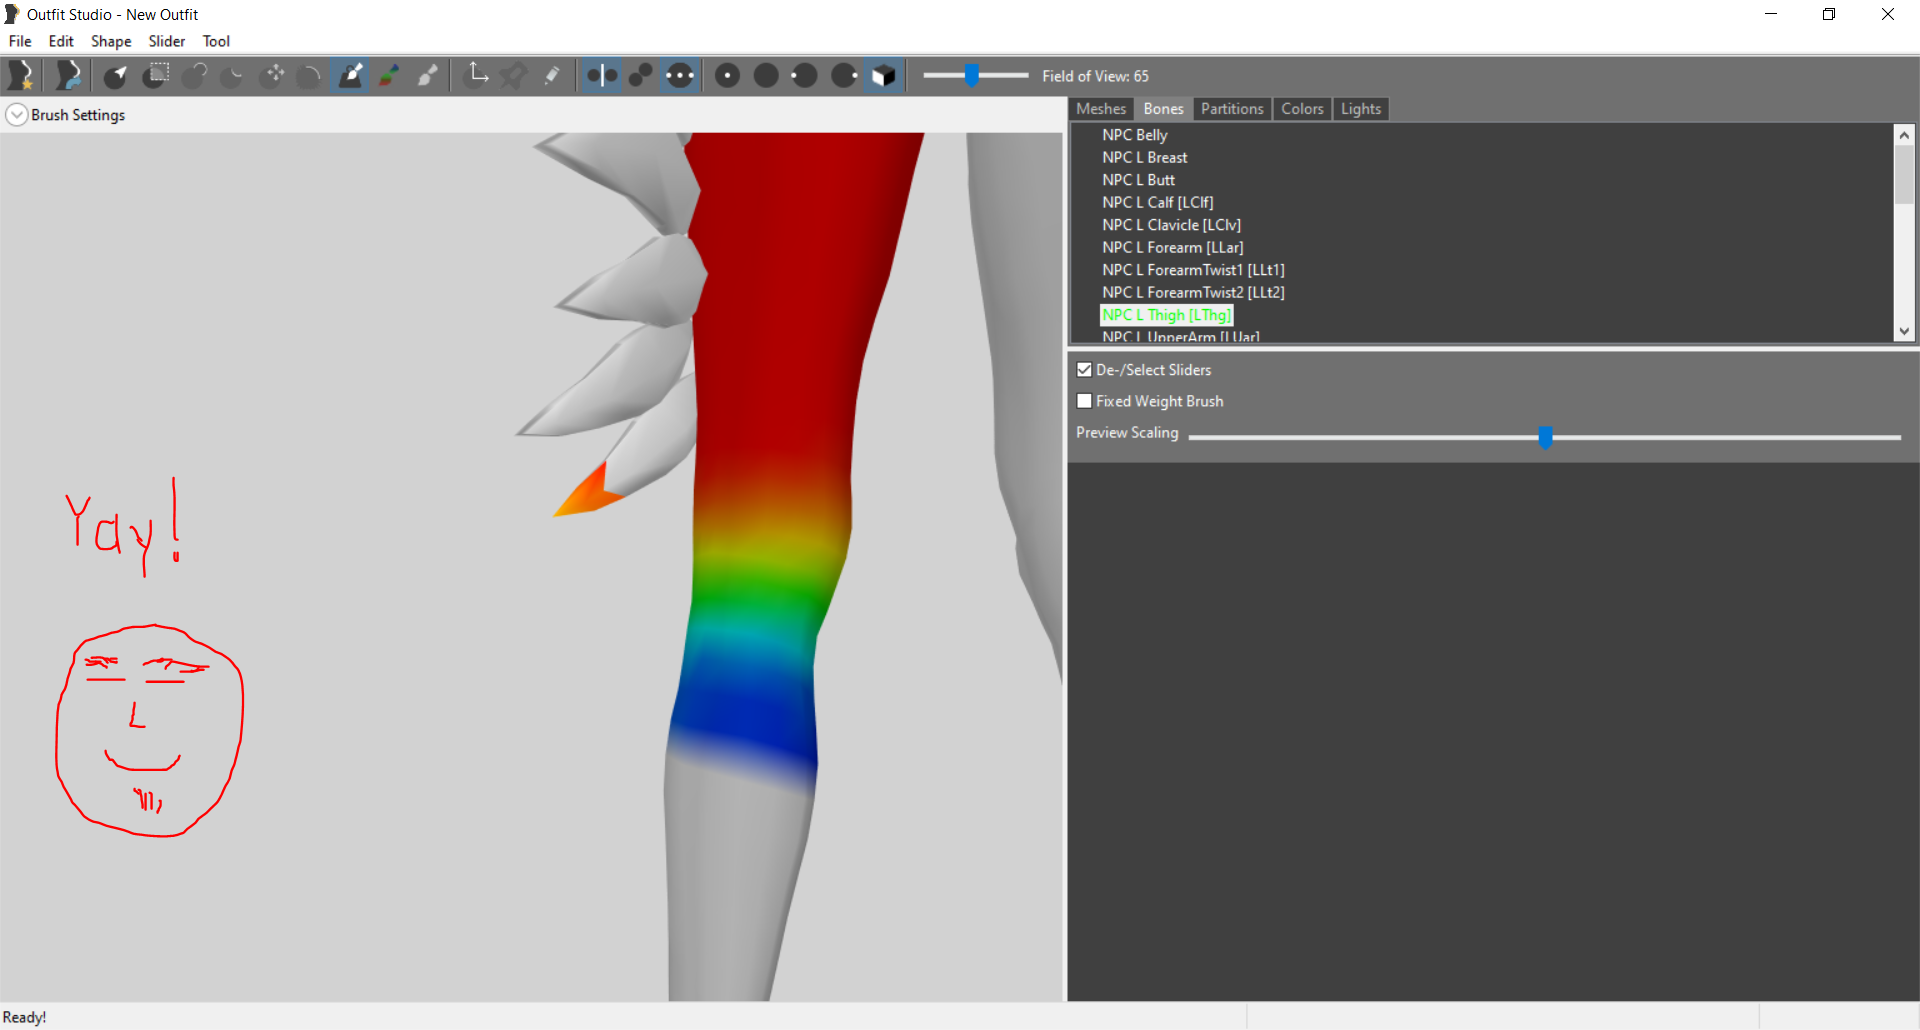The image size is (1920, 1030).
Task: Select the Smooth brush tool
Action: (x=311, y=75)
